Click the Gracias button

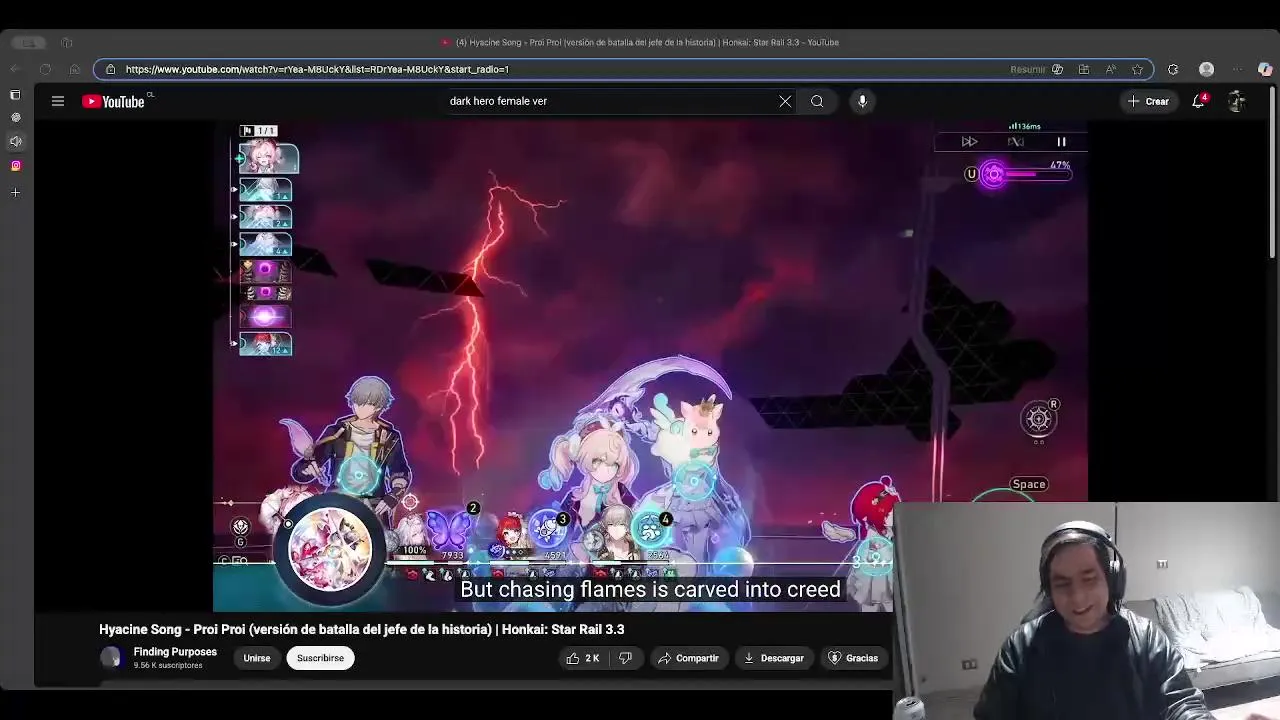click(x=853, y=658)
